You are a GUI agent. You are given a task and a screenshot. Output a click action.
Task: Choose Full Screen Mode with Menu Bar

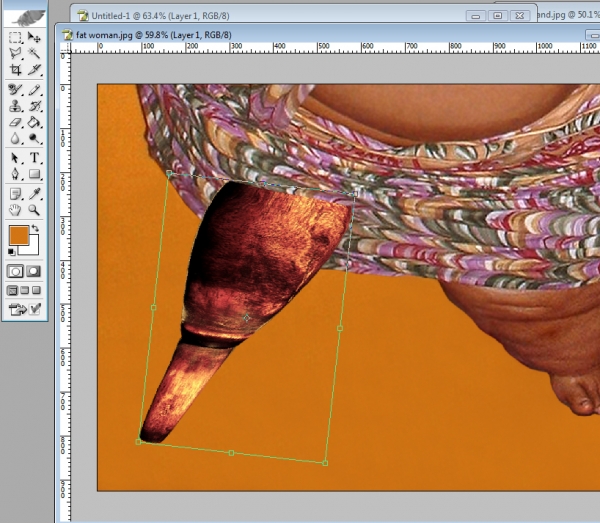tap(24, 290)
